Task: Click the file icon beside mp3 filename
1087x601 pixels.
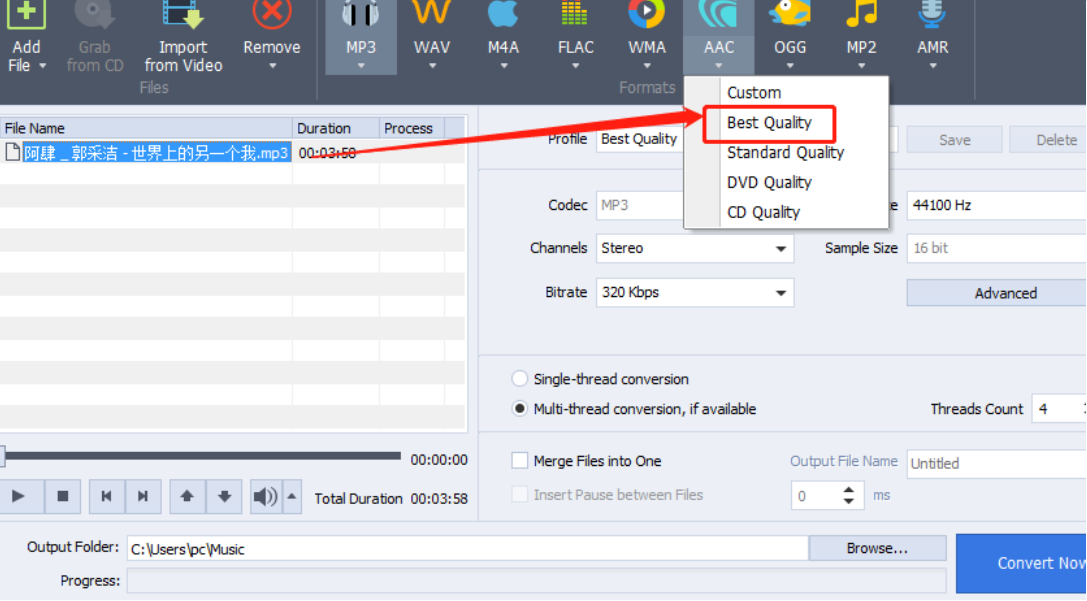Action: click(12, 152)
